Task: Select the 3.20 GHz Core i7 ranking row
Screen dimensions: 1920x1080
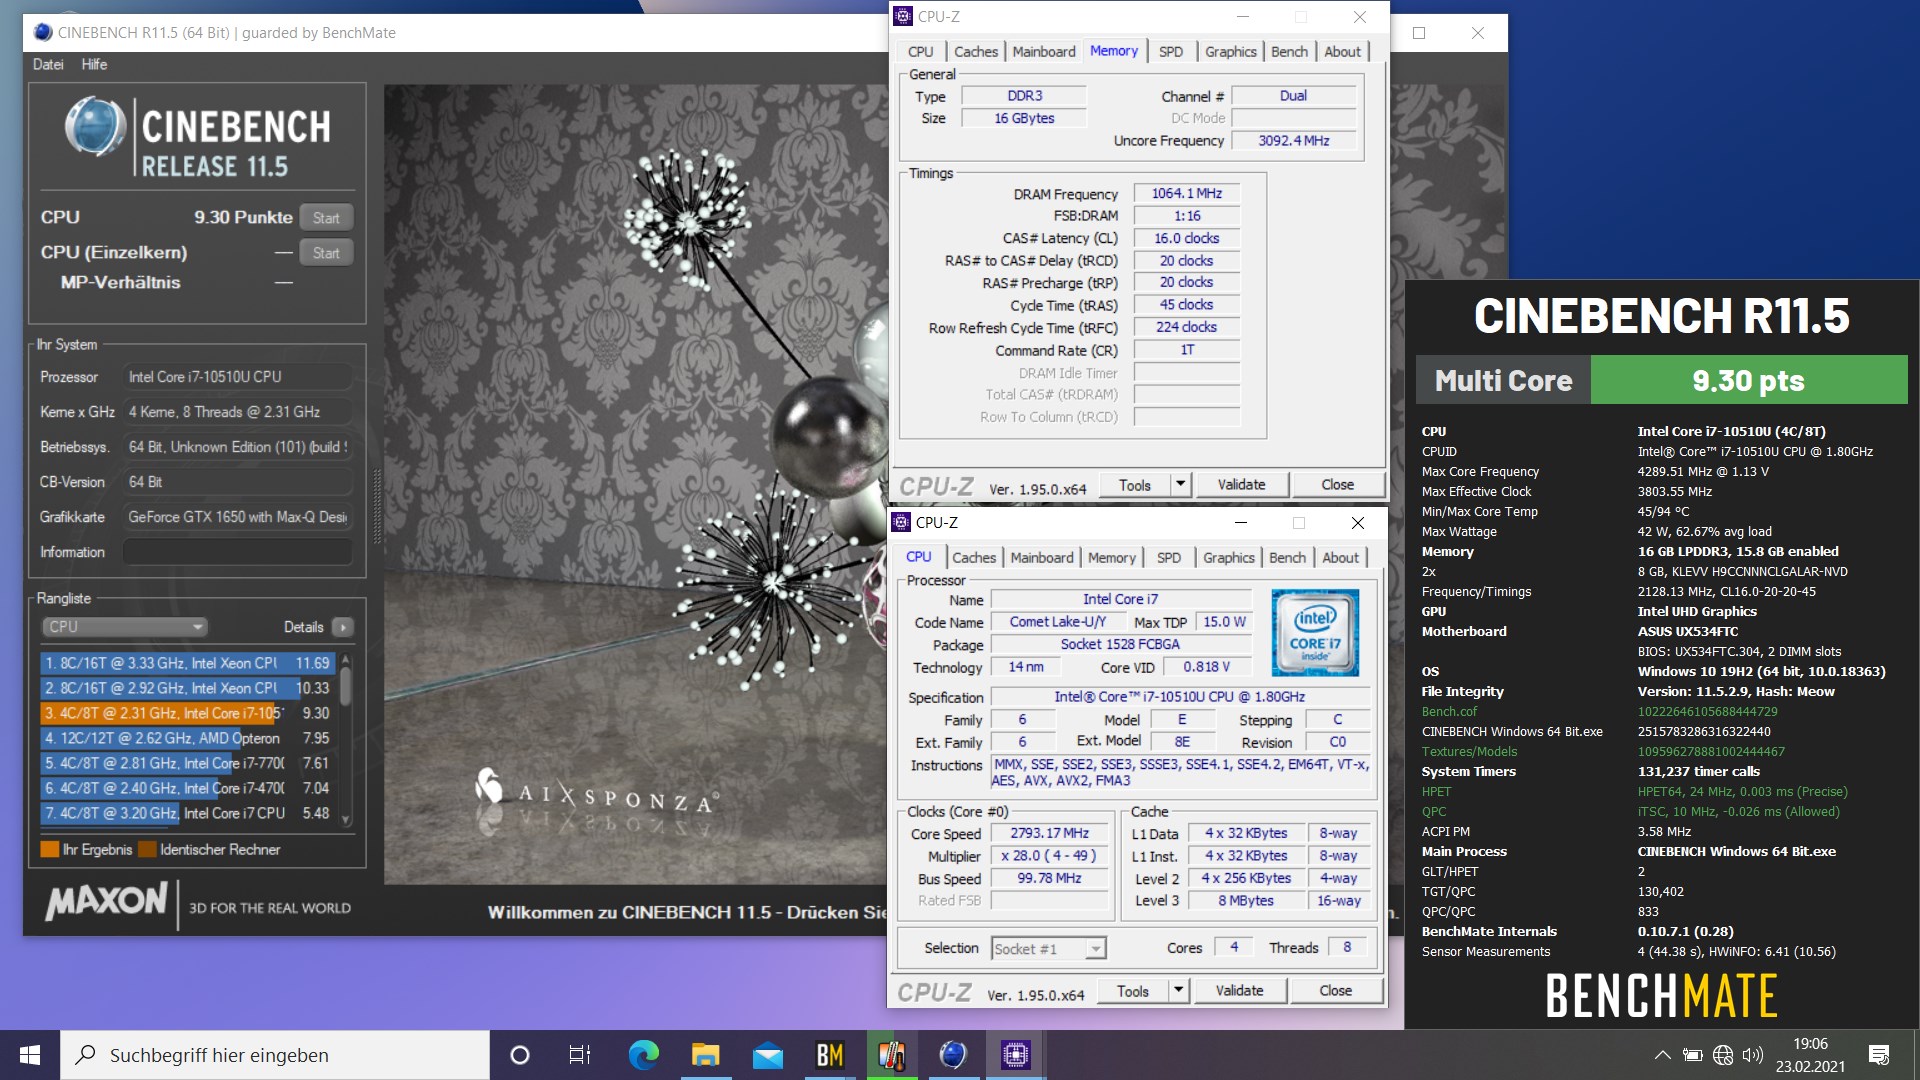Action: [187, 813]
